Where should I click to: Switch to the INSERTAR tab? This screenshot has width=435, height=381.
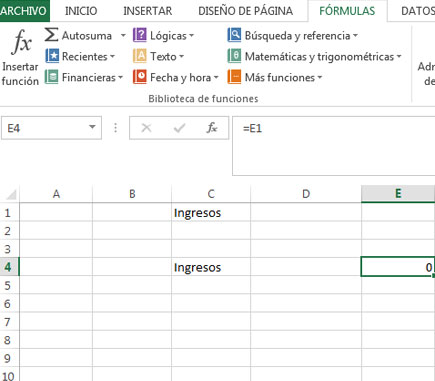pos(148,11)
